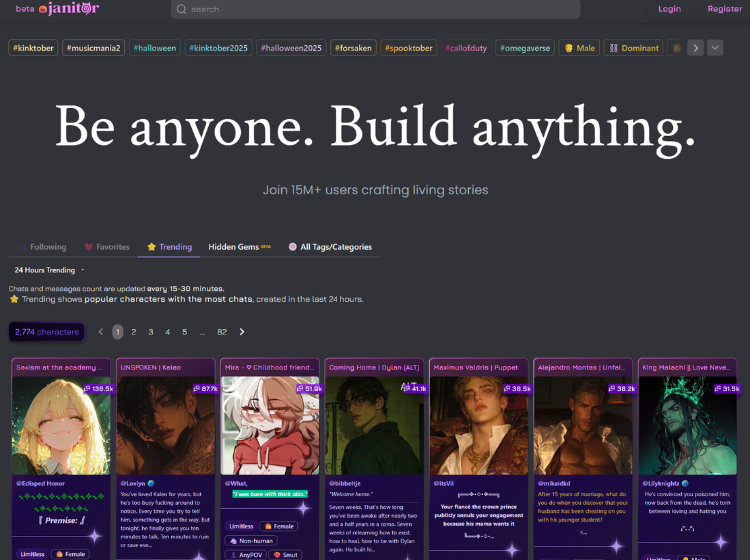The image size is (750, 560).
Task: Click inside the search input field
Action: [x=380, y=9]
